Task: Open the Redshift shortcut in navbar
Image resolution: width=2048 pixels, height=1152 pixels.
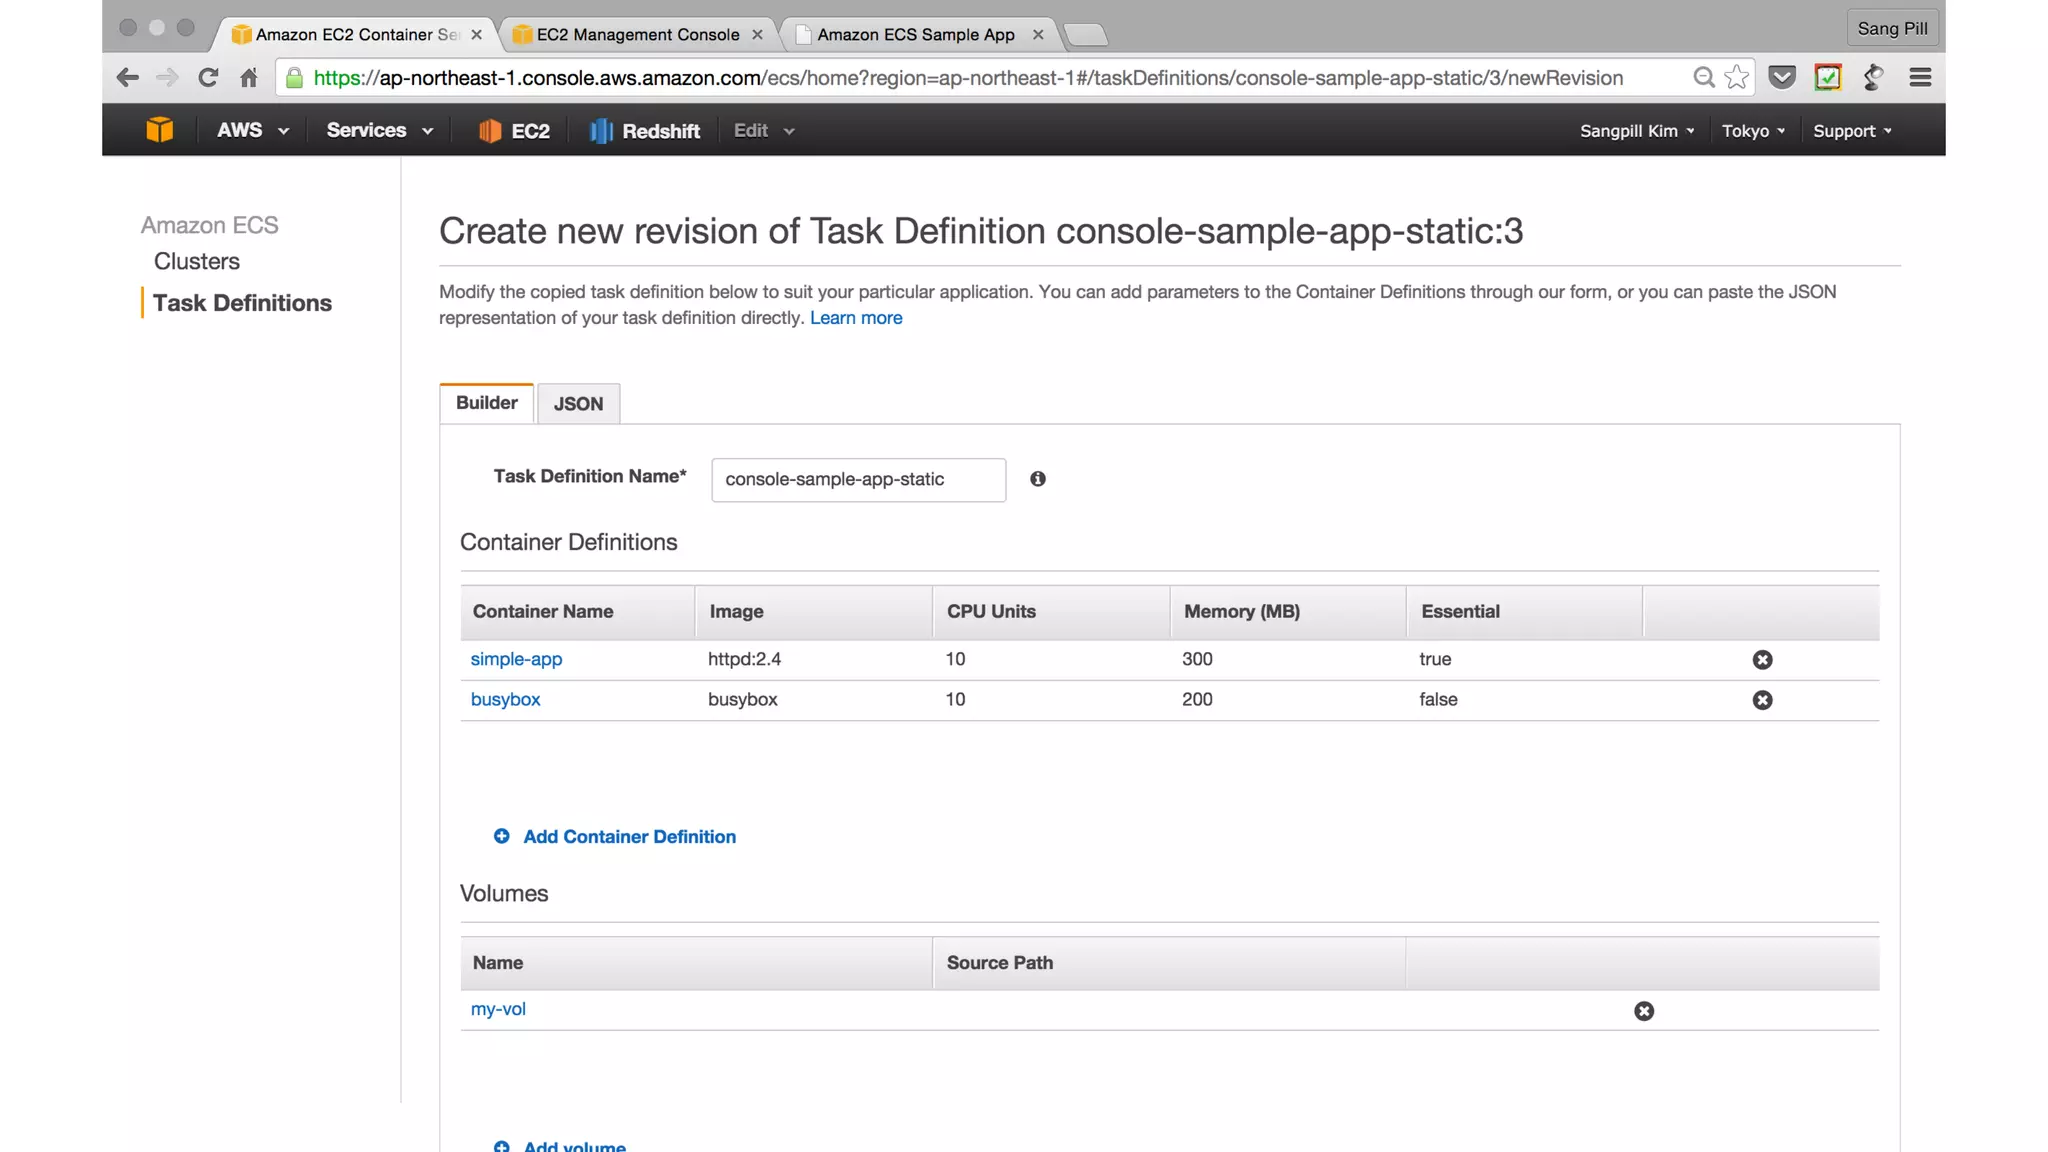Action: 645,131
